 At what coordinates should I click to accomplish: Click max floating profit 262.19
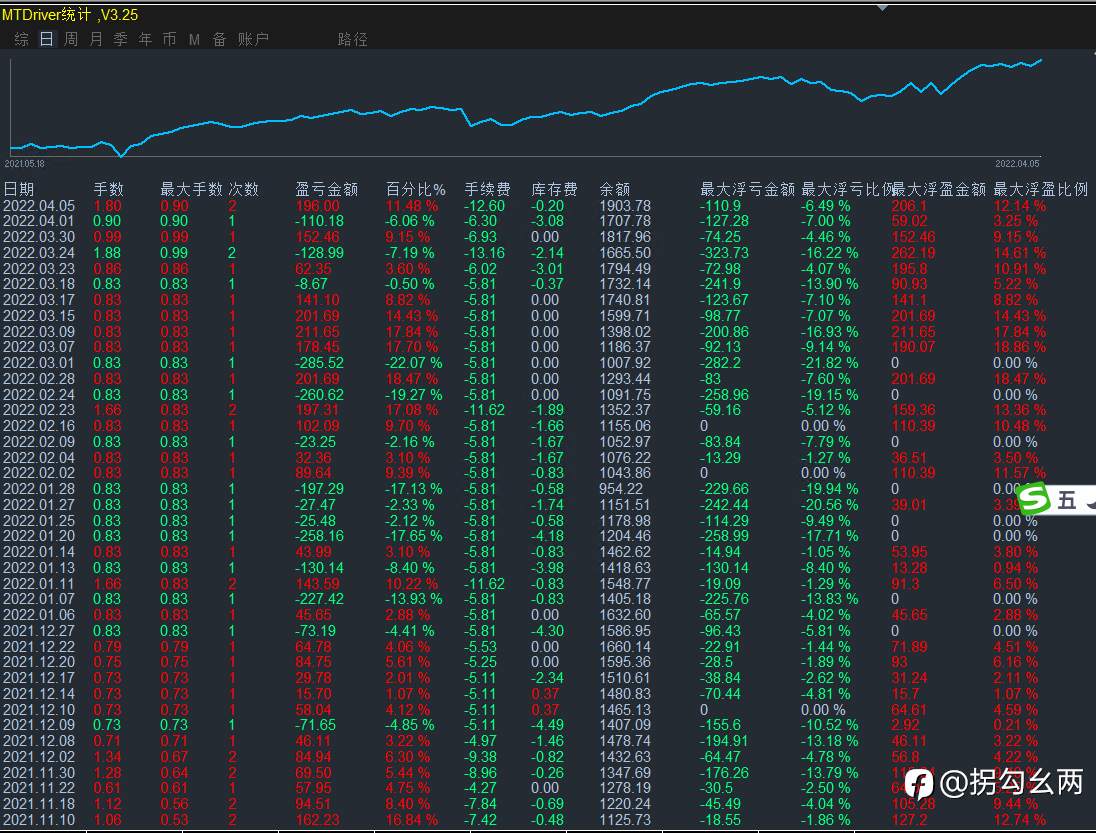click(x=914, y=252)
